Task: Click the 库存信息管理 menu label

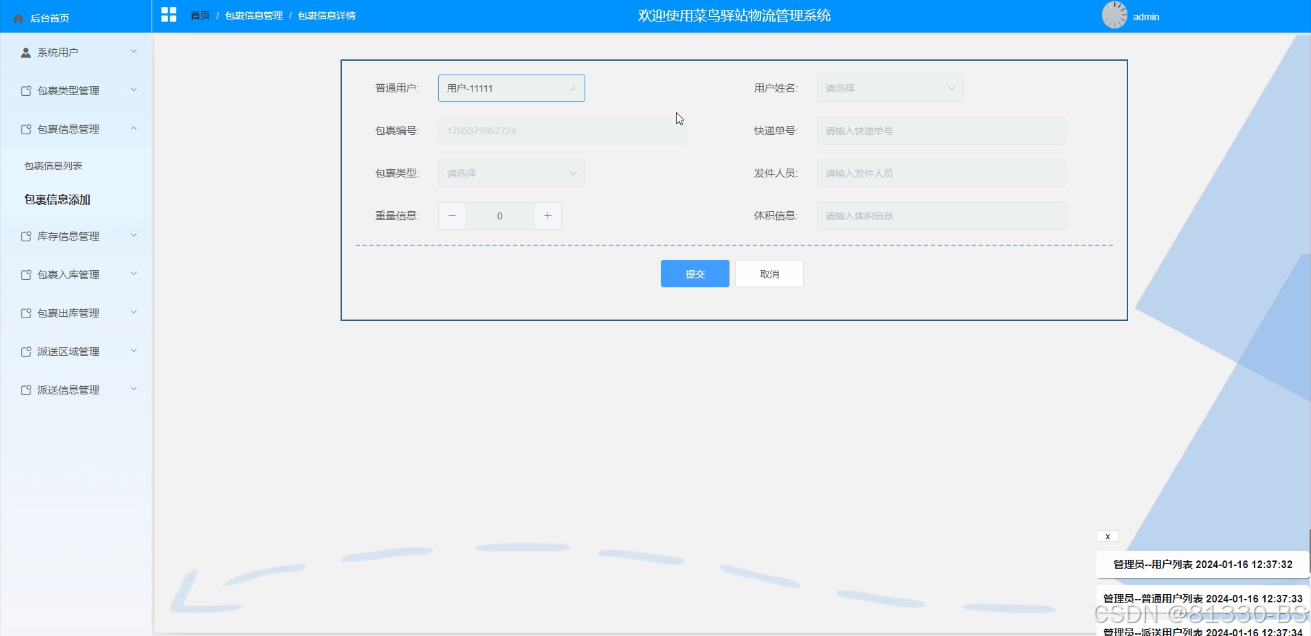Action: click(68, 237)
